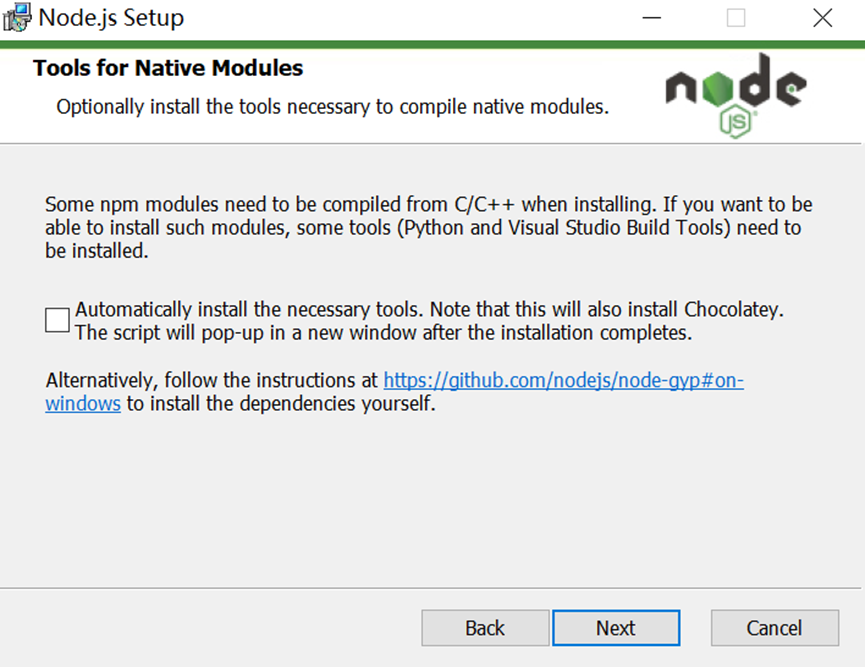Click the 'Tools for Native Modules' heading
Viewport: 865px width, 667px height.
point(168,68)
